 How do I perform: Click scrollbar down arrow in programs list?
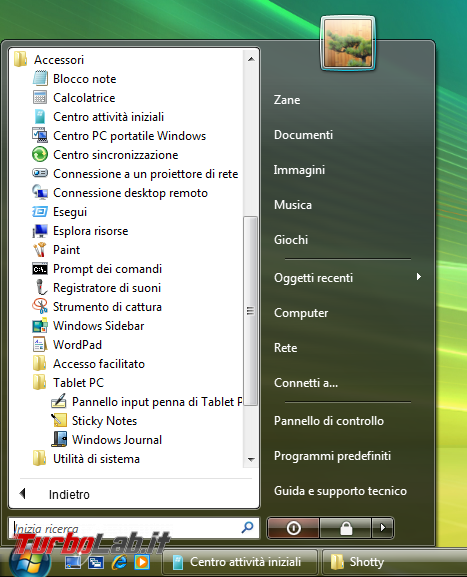[x=251, y=459]
